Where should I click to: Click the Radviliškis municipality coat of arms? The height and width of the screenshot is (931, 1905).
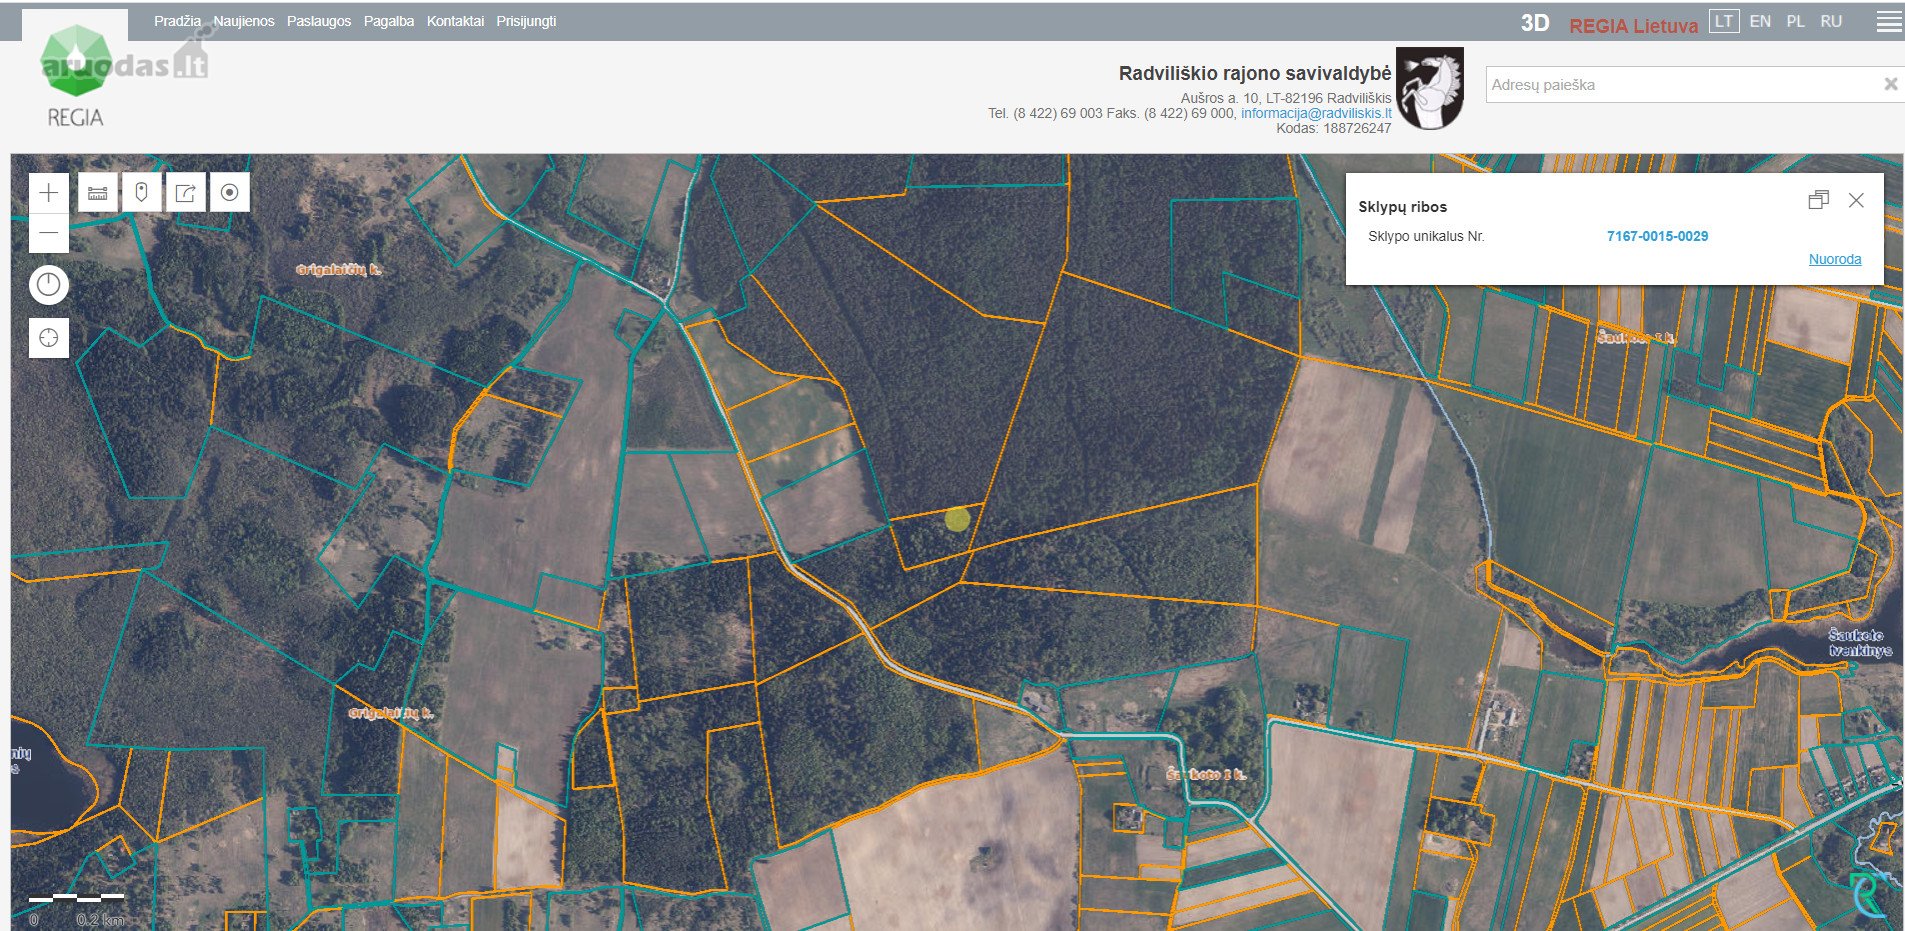1430,88
